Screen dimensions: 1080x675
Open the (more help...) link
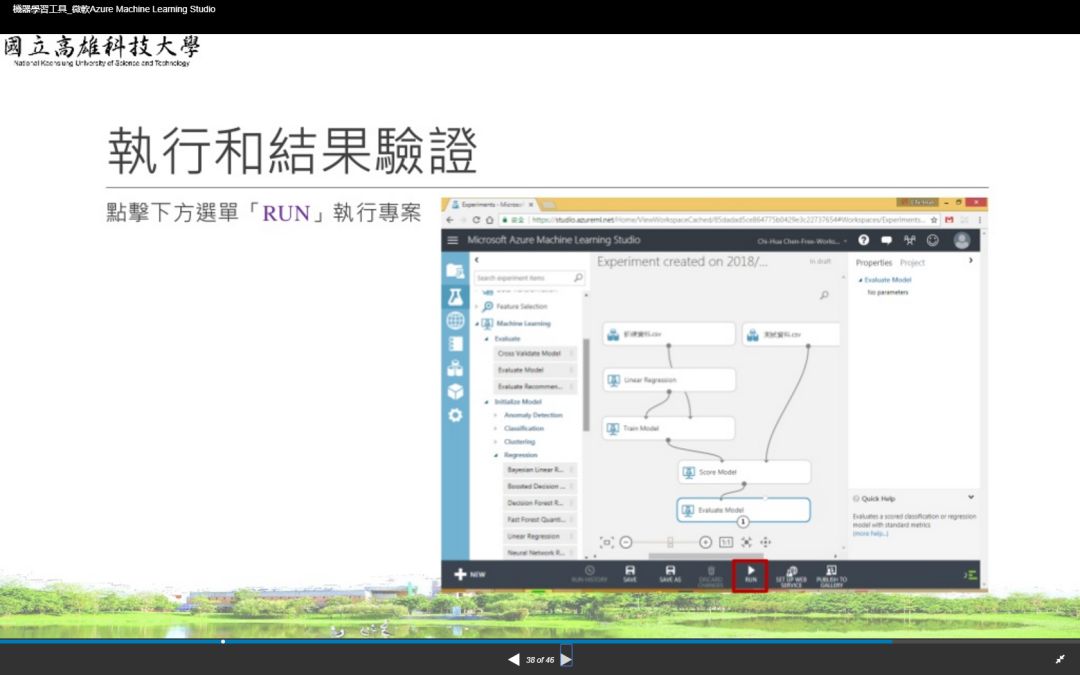point(870,534)
